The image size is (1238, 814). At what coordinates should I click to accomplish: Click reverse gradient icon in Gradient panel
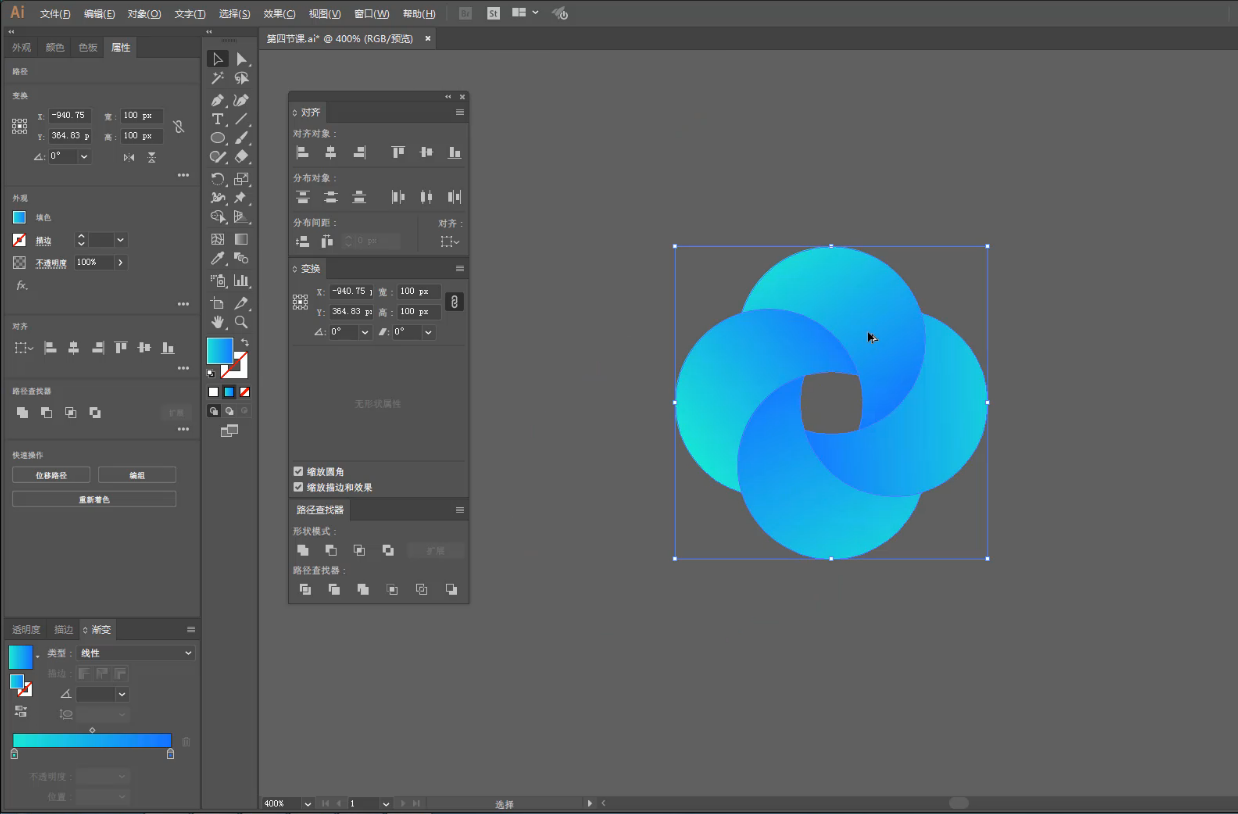pos(21,711)
